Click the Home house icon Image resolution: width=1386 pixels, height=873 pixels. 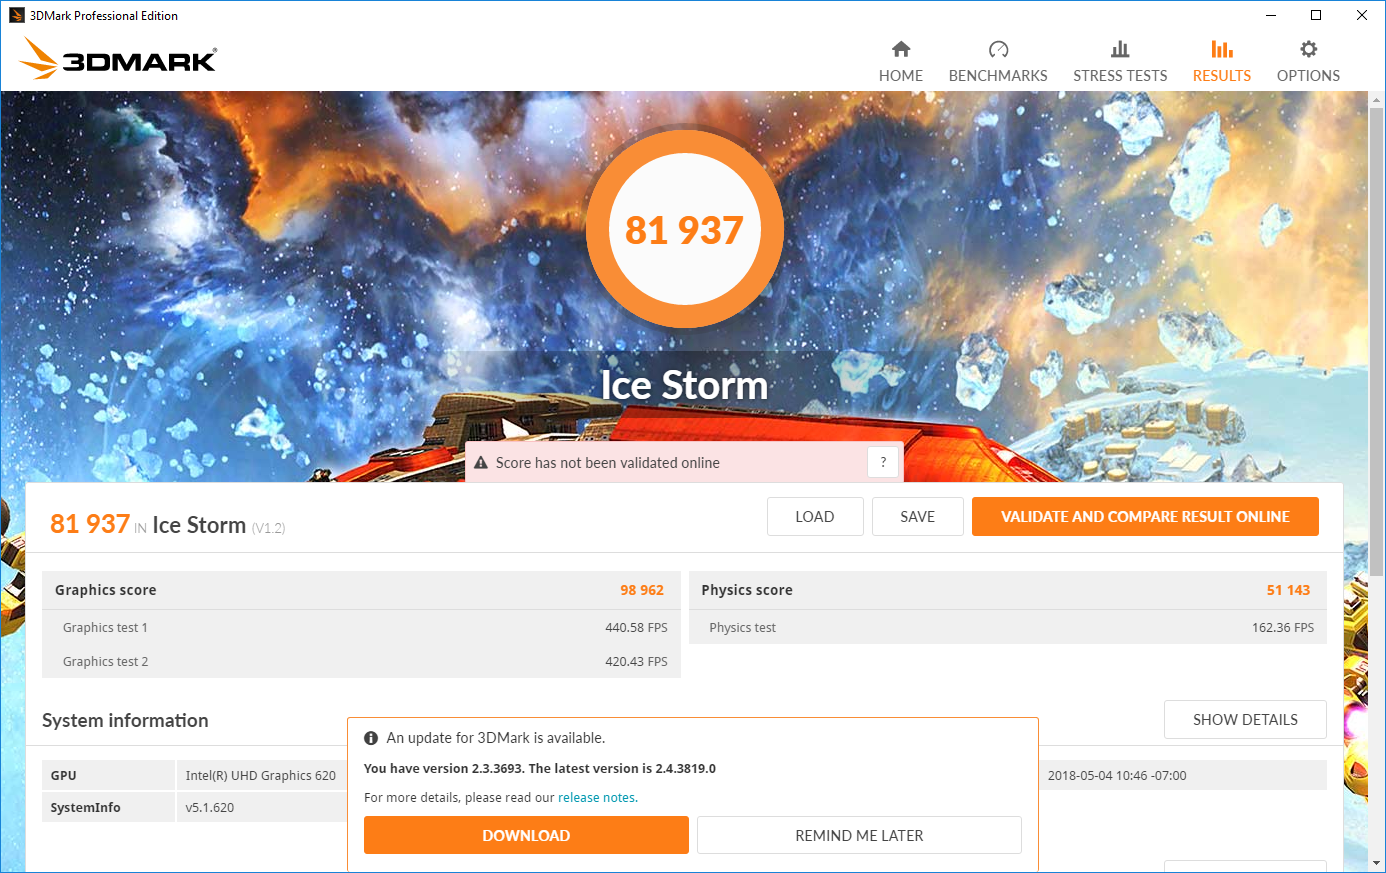pos(901,49)
